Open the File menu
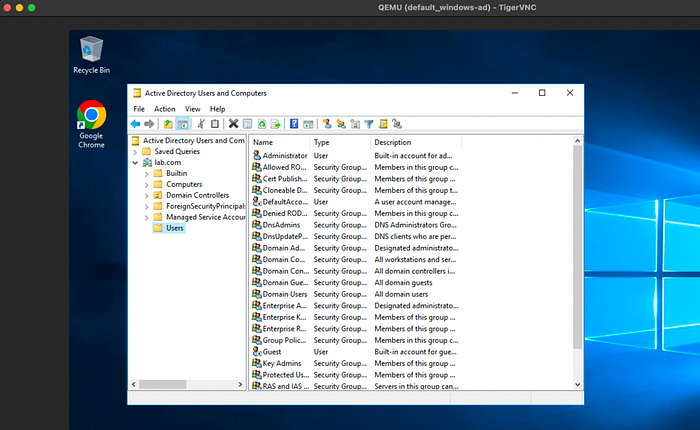 tap(139, 109)
